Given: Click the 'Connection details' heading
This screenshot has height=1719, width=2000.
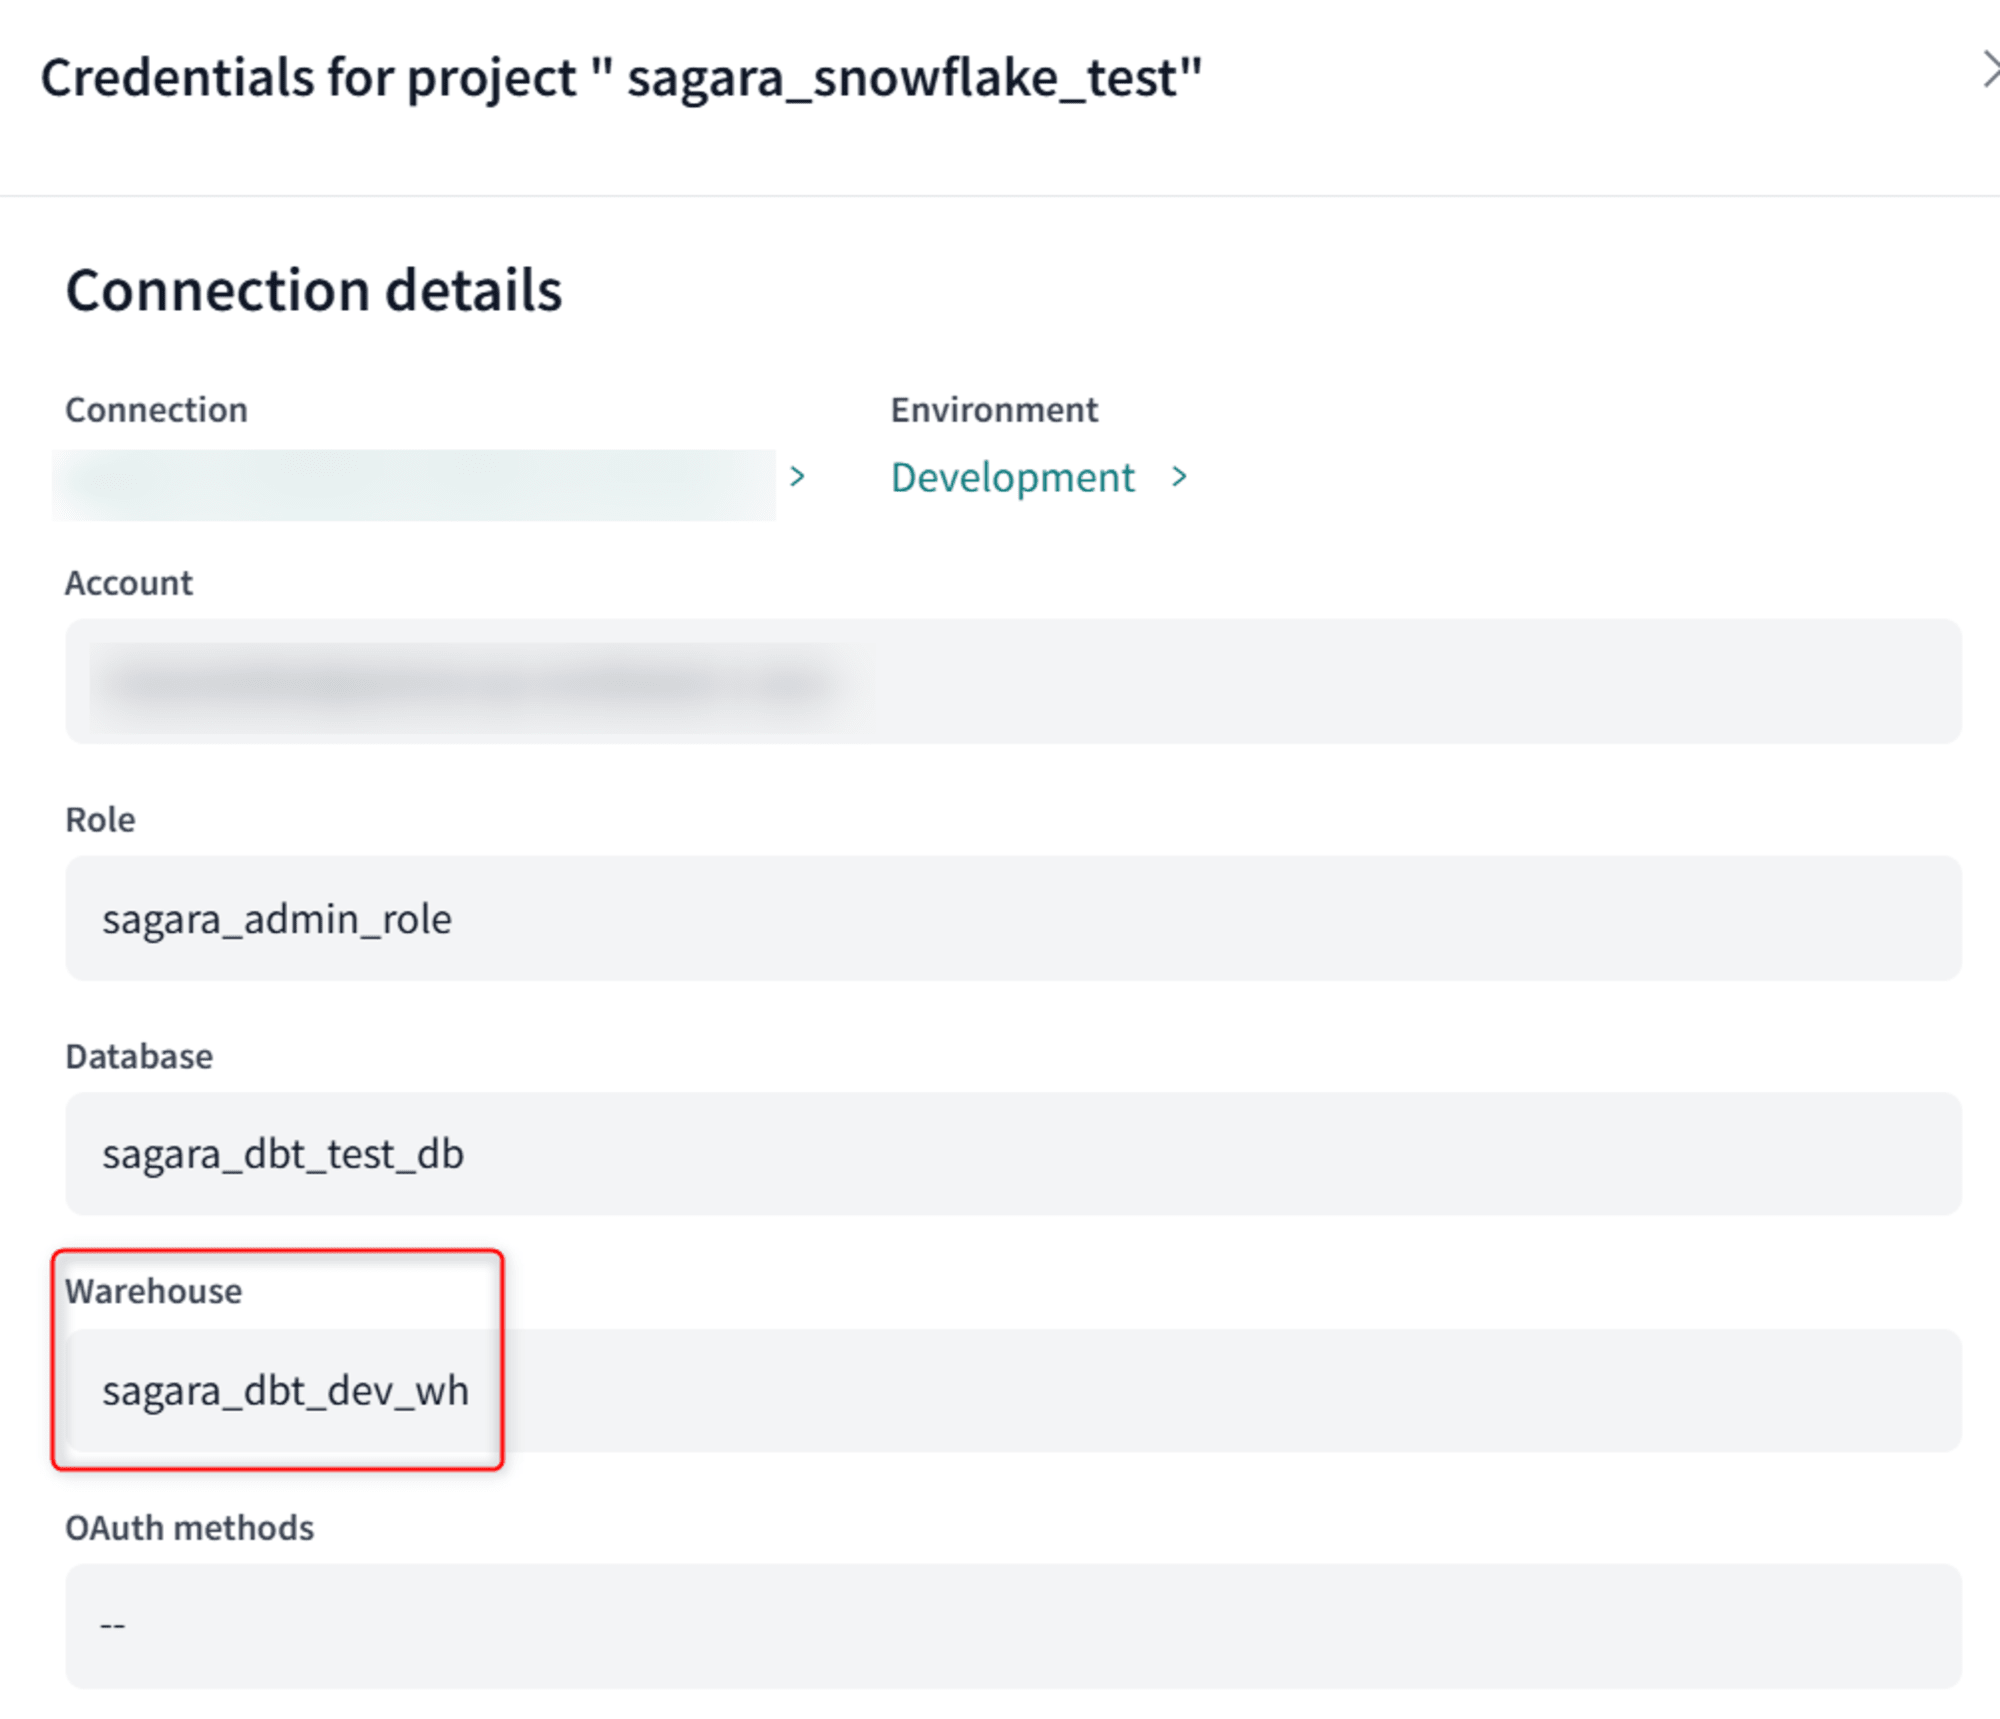Looking at the screenshot, I should 314,291.
